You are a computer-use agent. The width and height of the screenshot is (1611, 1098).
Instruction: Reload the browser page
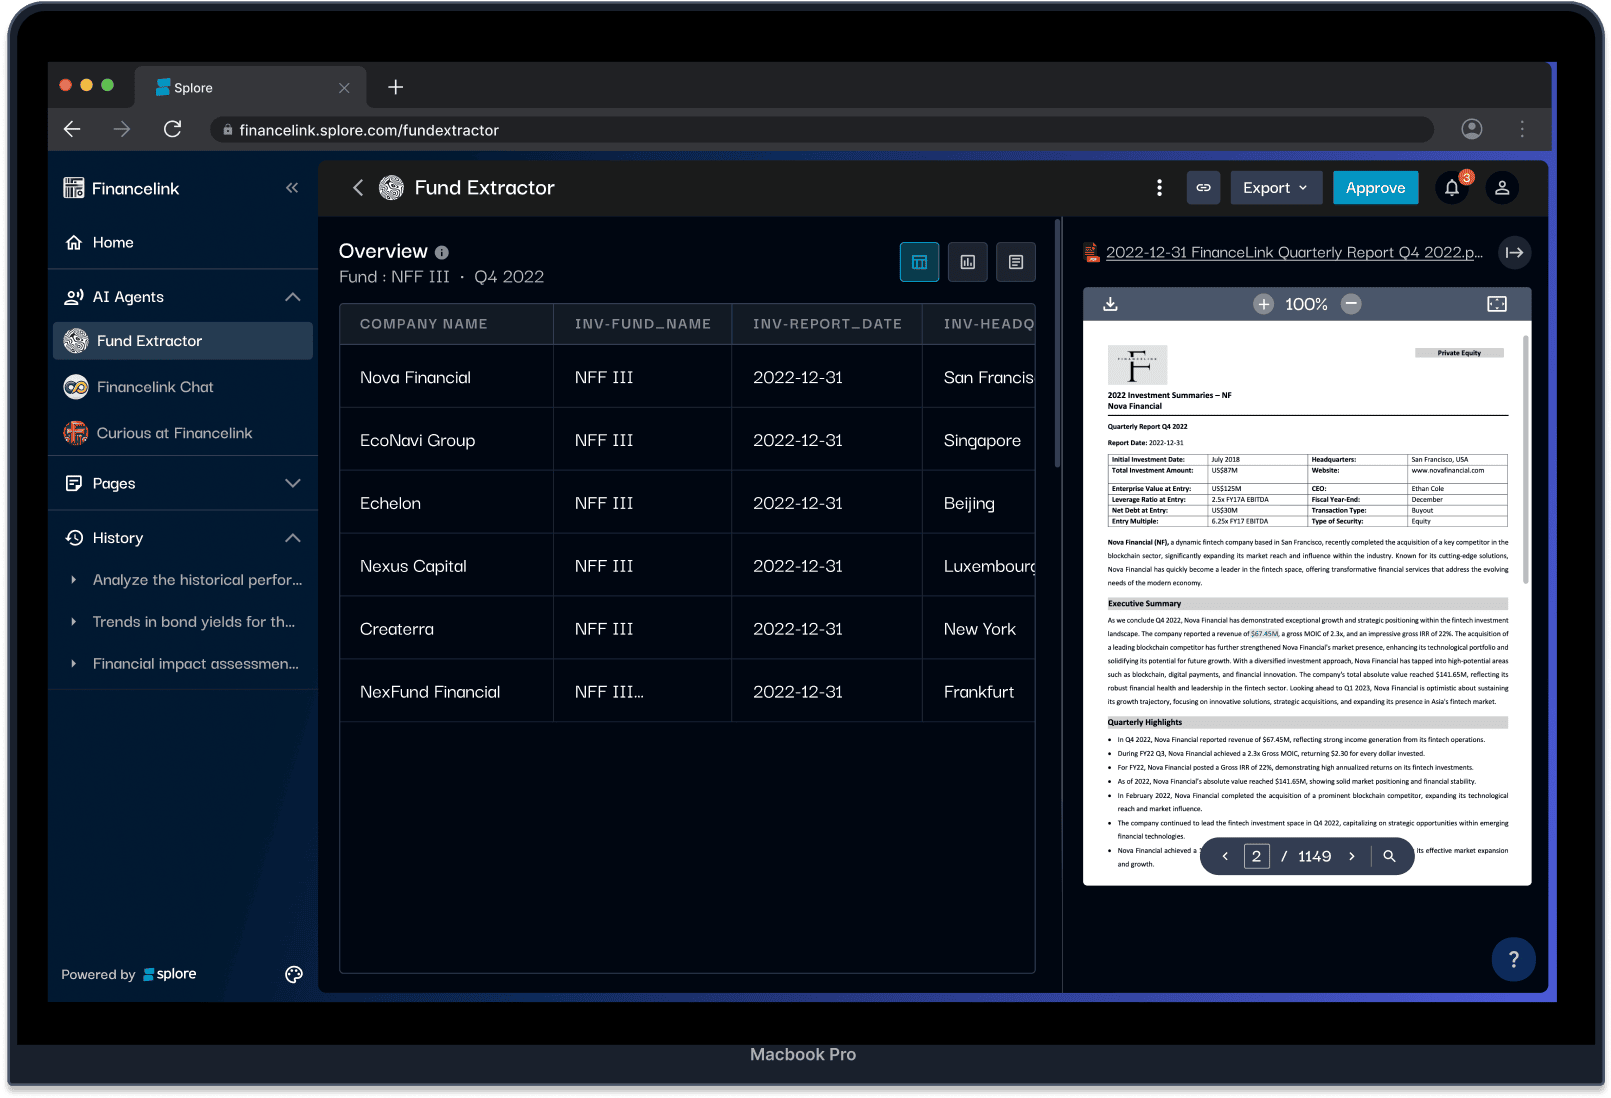click(x=172, y=129)
